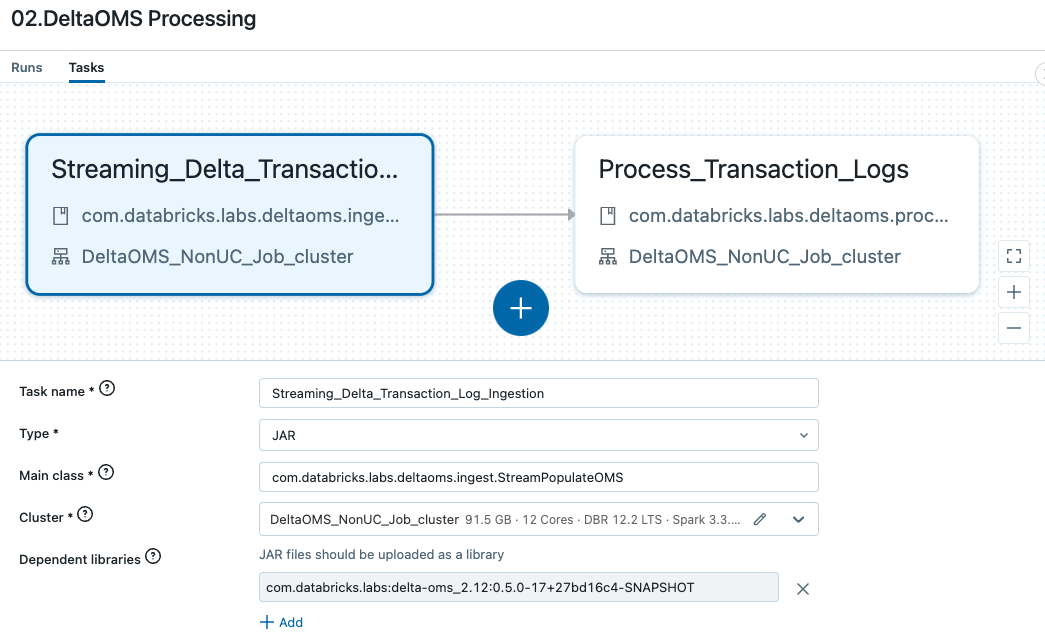Zoom out on the task graph
This screenshot has width=1045, height=632.
tap(1014, 328)
